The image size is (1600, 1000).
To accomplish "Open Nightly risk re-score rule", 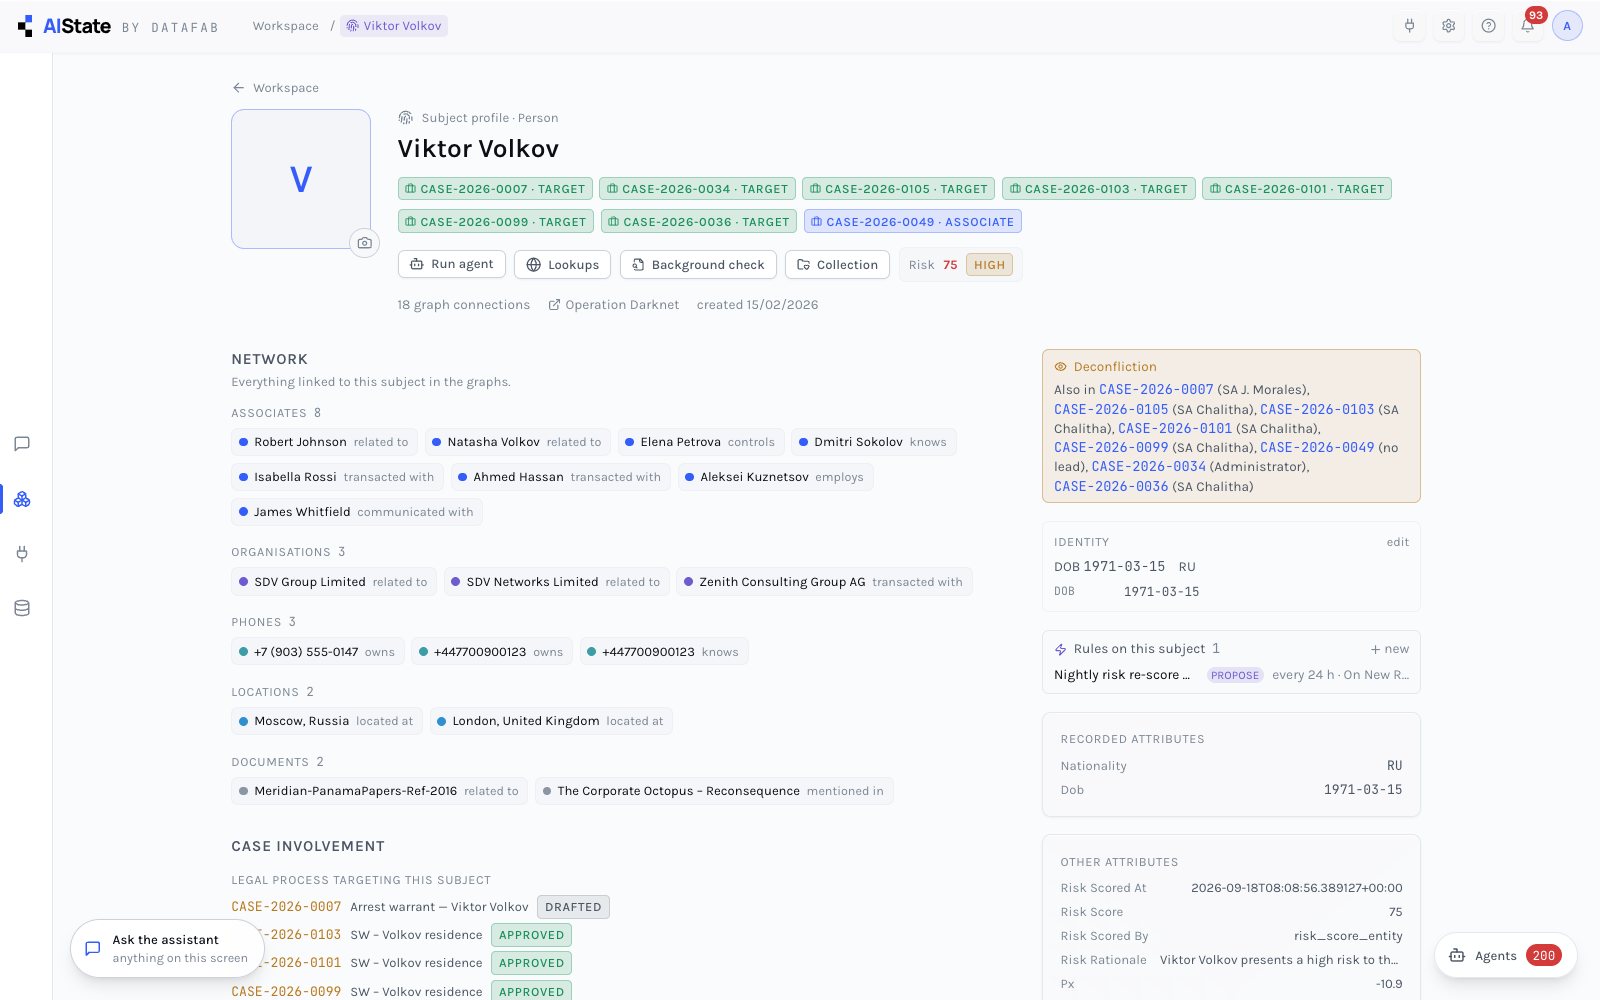I will tap(1231, 675).
